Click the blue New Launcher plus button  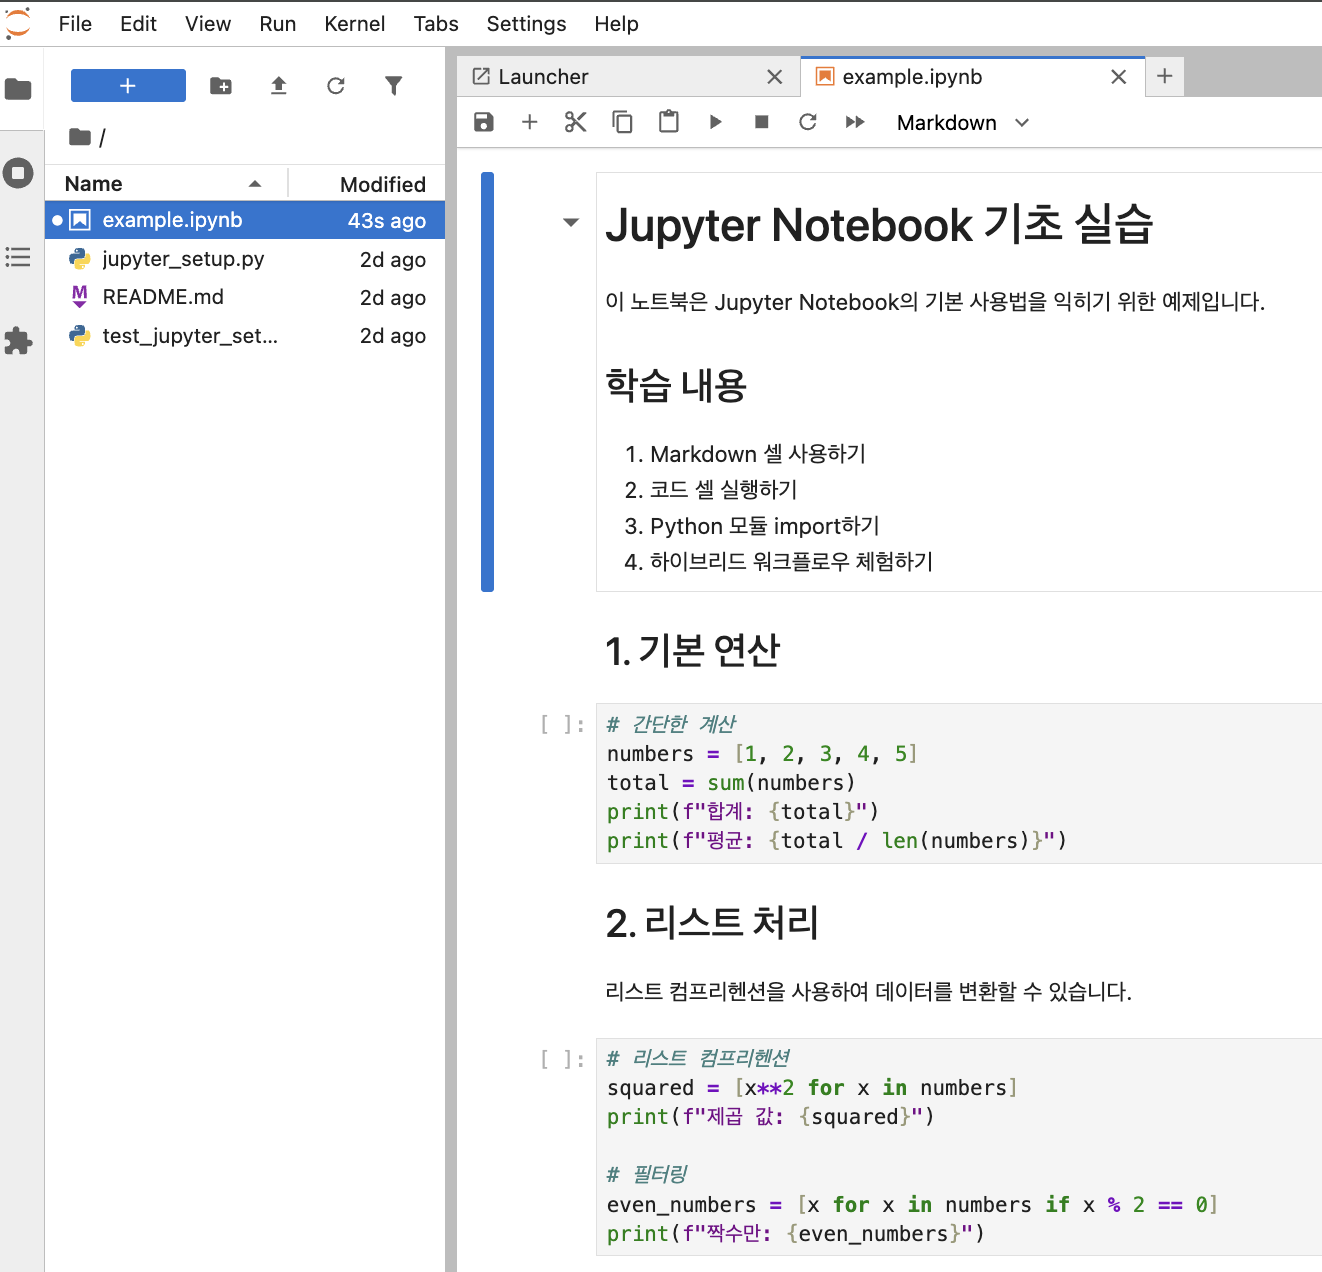(128, 86)
